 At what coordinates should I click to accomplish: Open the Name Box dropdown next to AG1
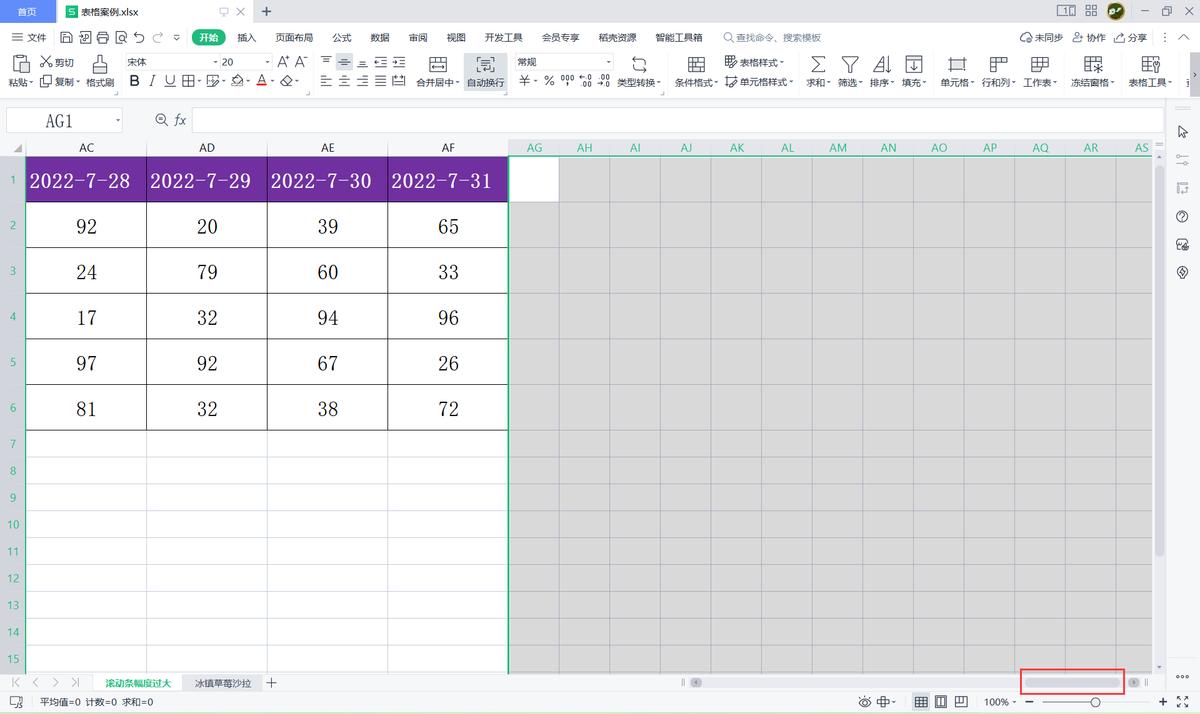[117, 121]
